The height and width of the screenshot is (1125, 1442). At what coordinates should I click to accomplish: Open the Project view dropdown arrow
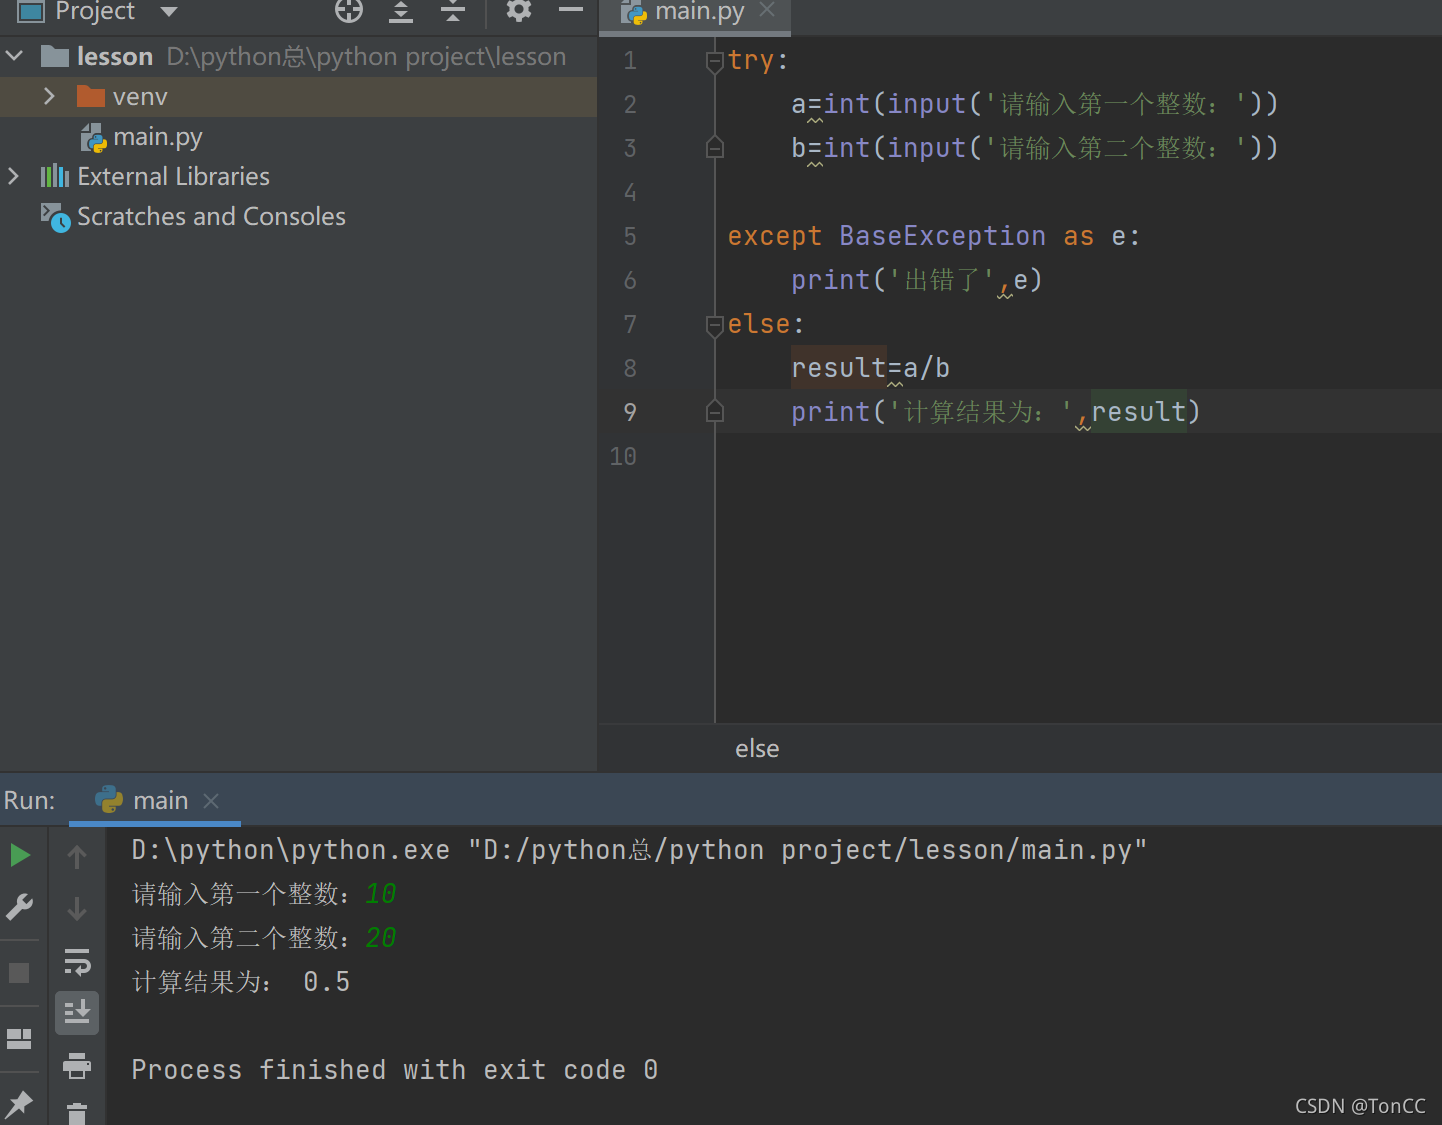169,11
